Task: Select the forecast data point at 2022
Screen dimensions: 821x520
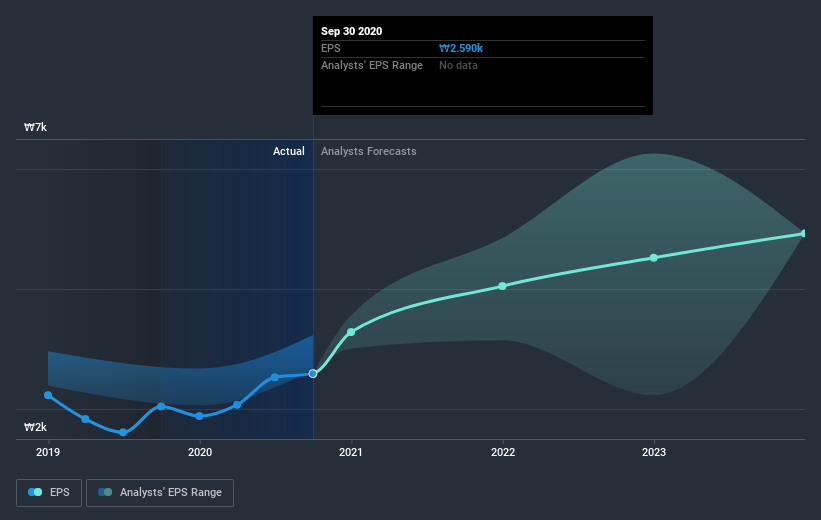Action: click(x=502, y=286)
